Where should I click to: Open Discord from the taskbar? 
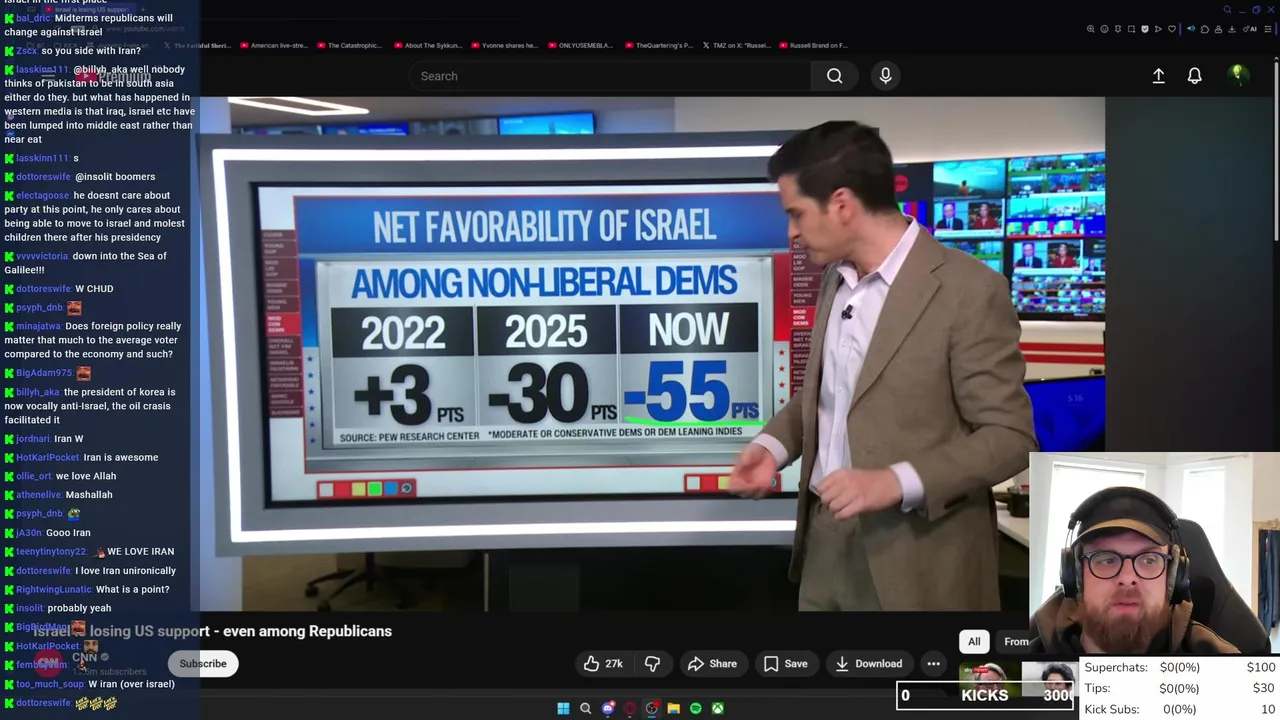pos(607,708)
